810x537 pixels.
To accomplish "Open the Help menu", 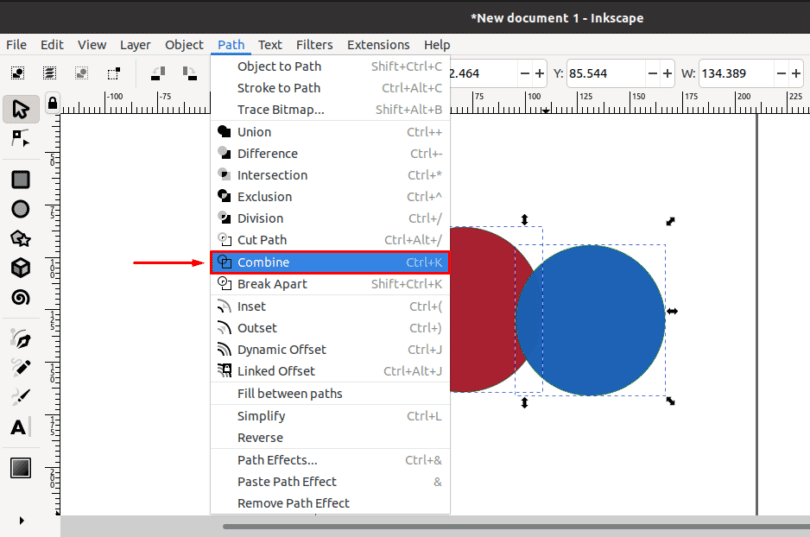I will [437, 45].
